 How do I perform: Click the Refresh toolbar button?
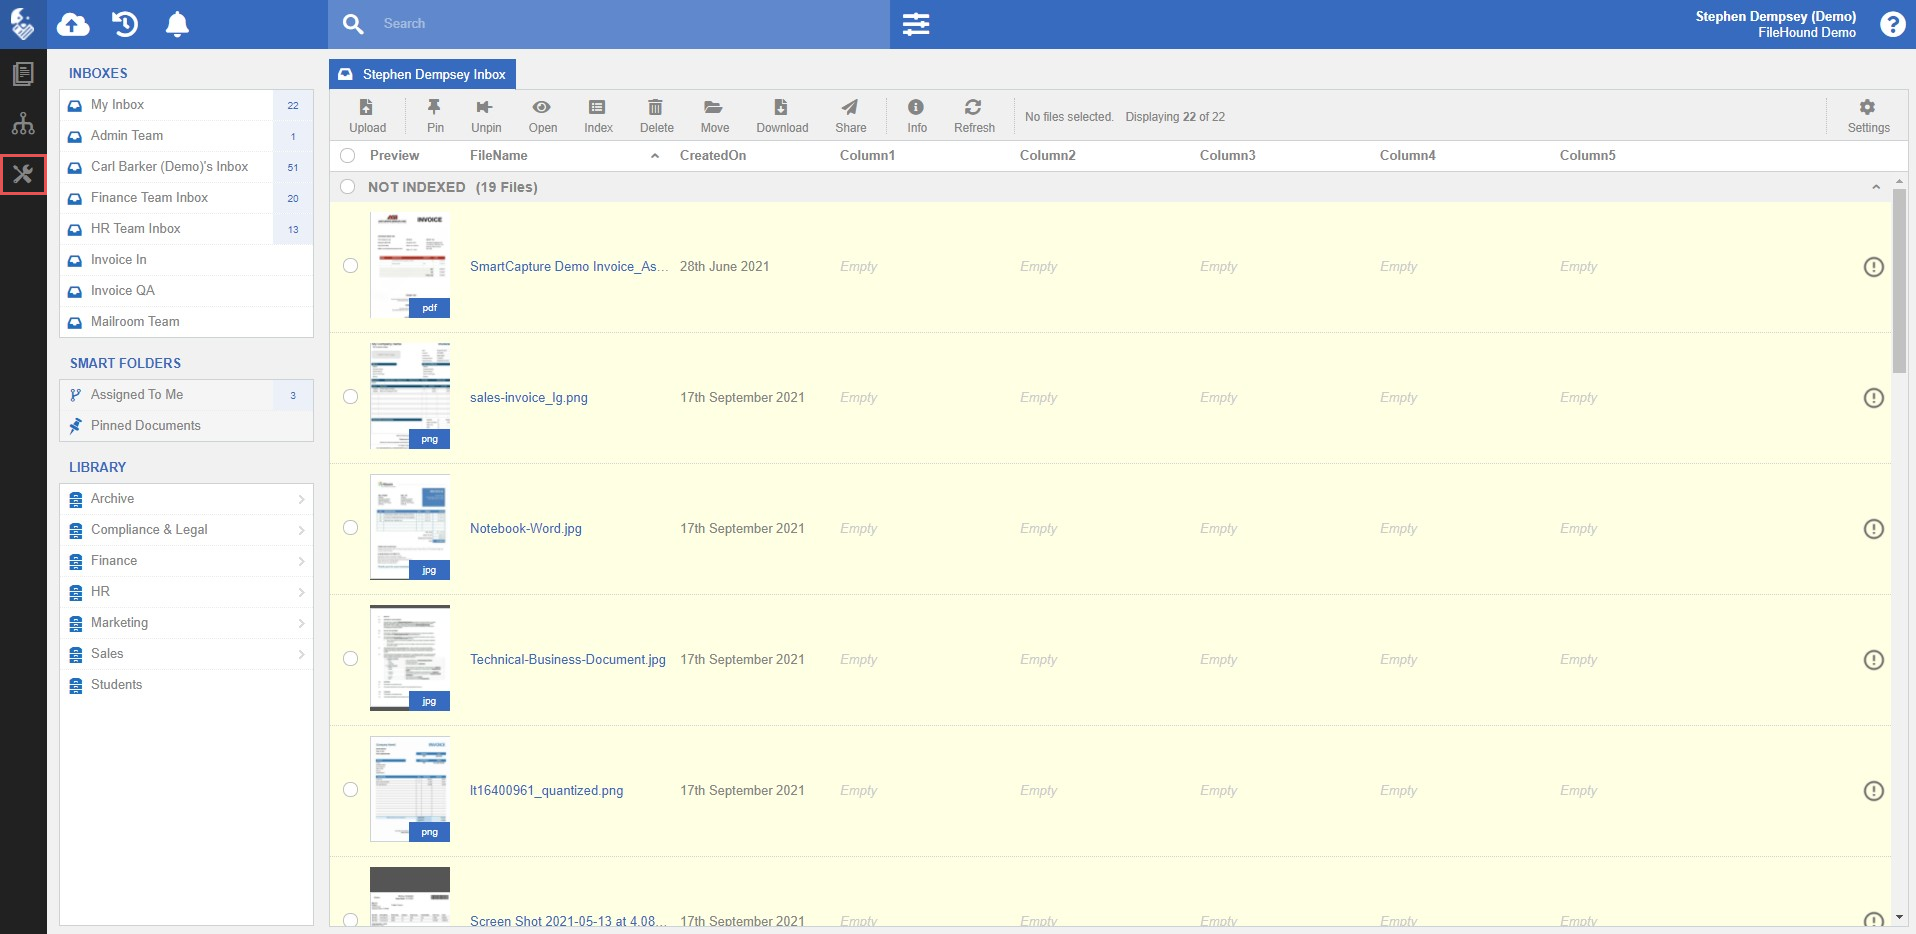pos(974,116)
